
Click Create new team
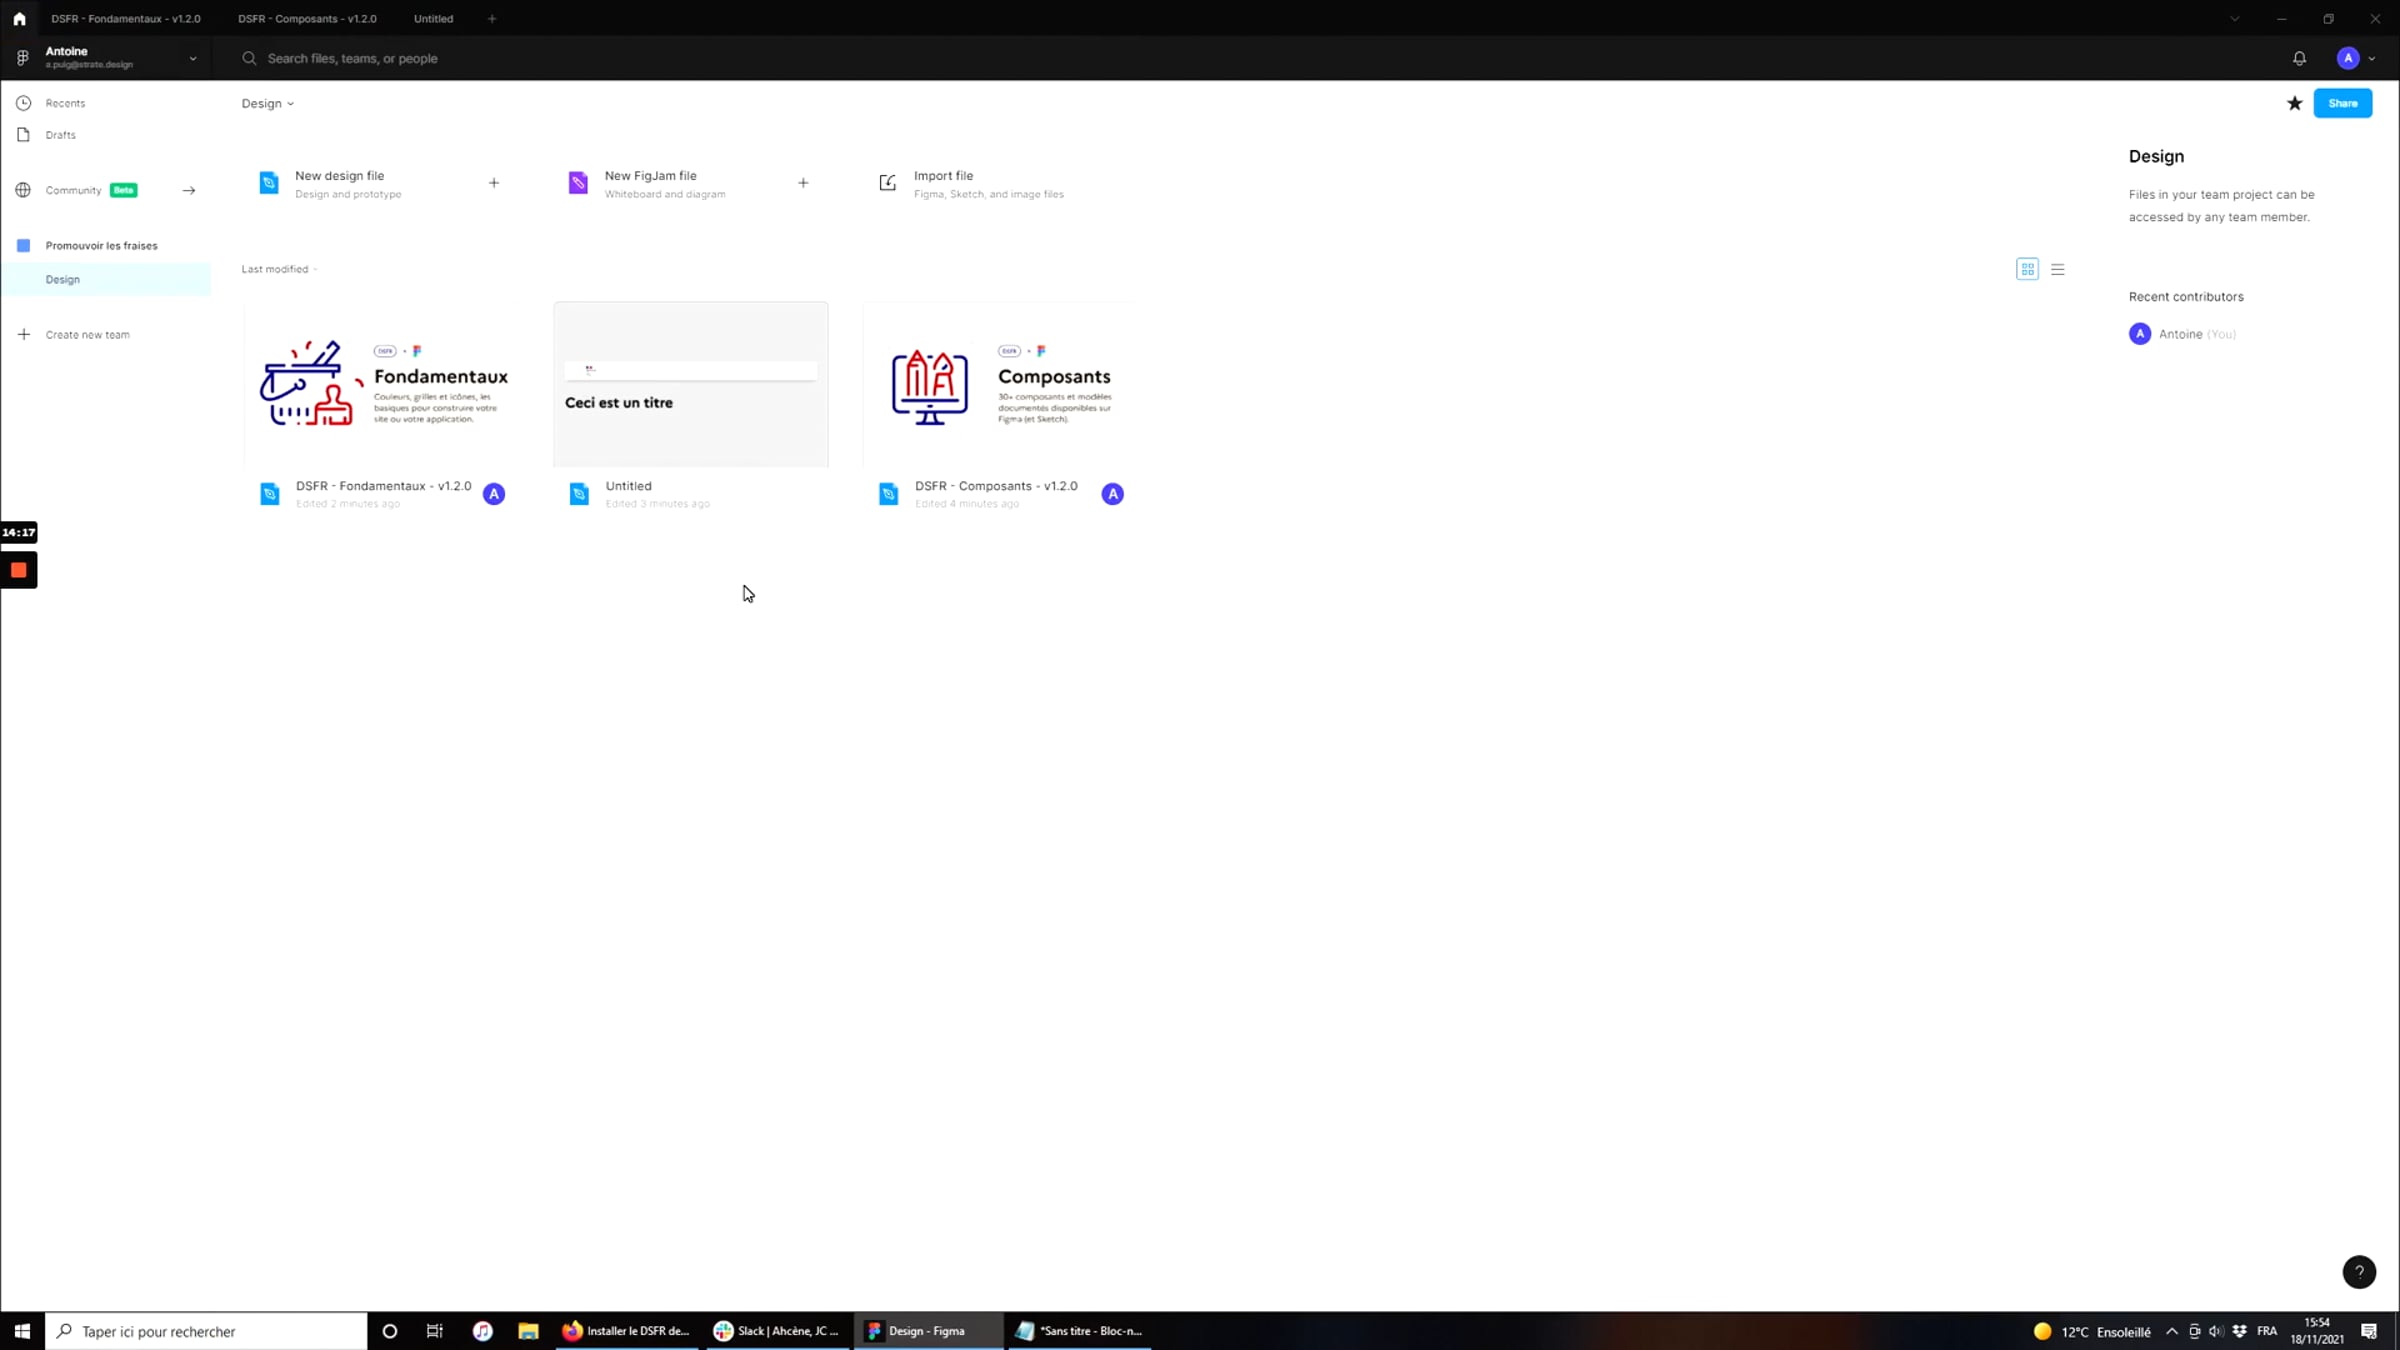pos(87,335)
